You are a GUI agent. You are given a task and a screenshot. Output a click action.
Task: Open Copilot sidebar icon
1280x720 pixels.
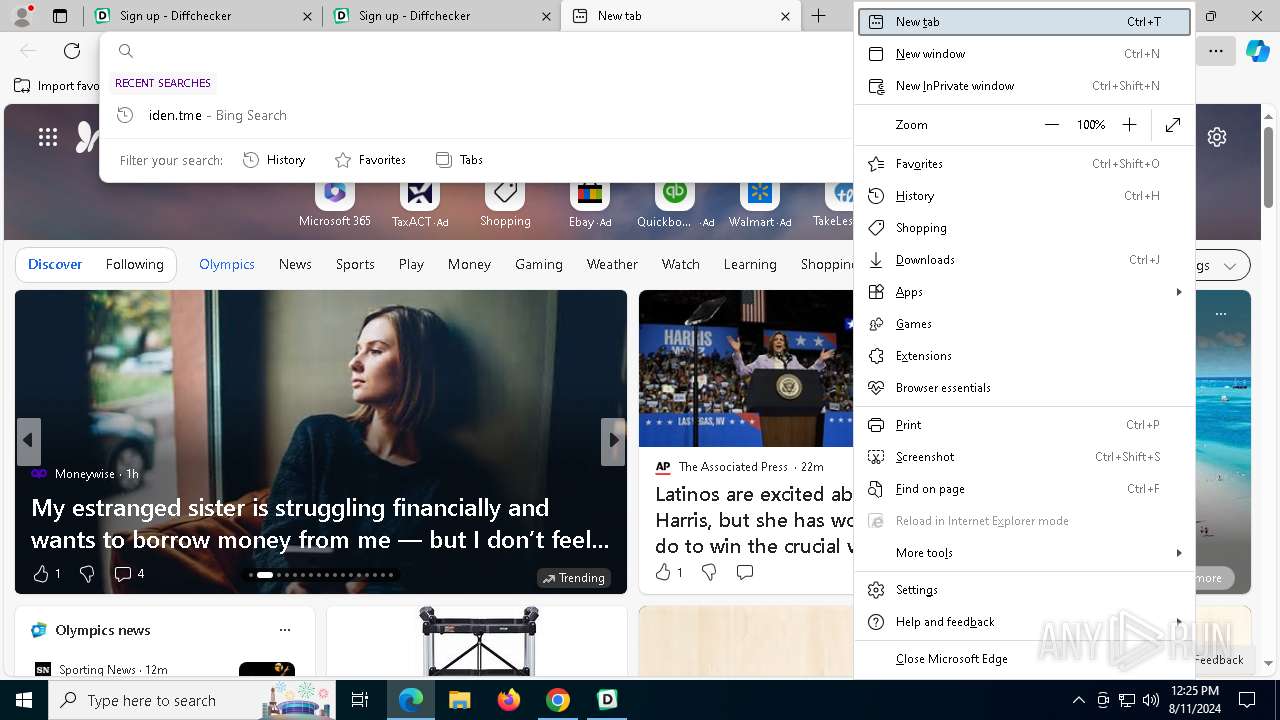1257,51
